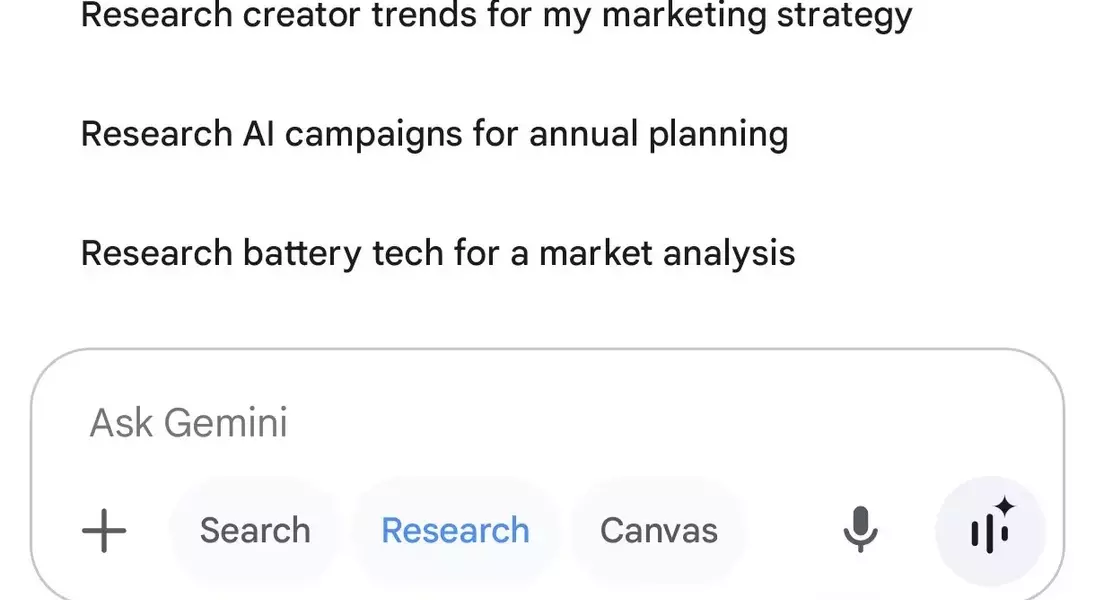Toggle the Search chip

point(255,530)
